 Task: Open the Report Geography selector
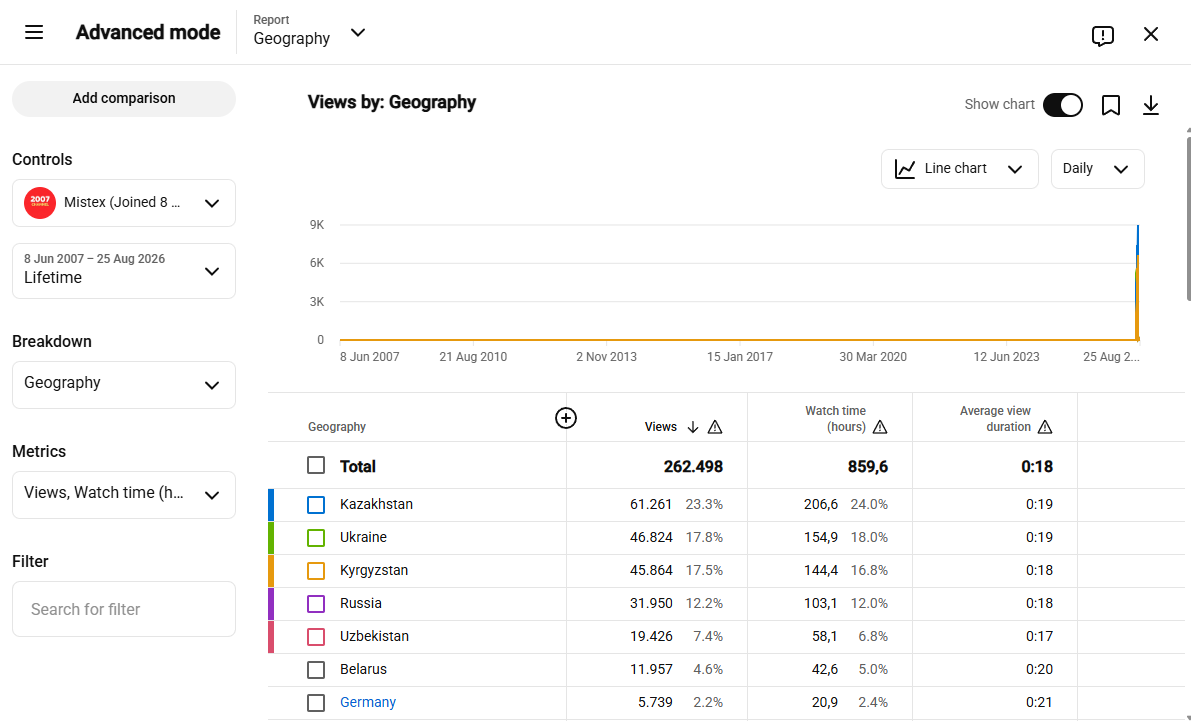(310, 32)
